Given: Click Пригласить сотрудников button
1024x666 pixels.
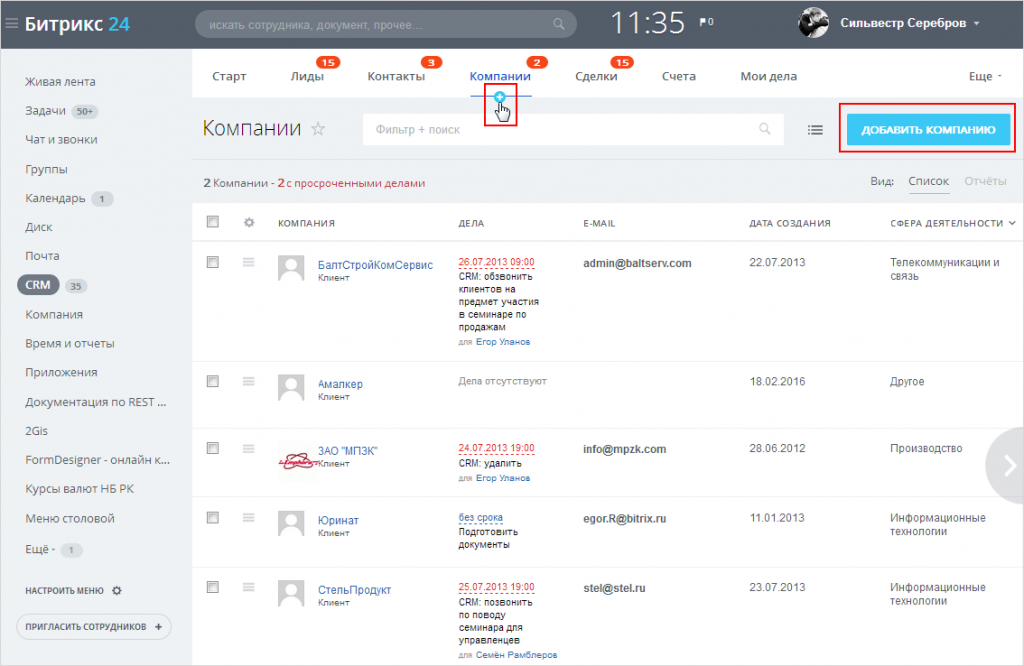Looking at the screenshot, I should (x=93, y=627).
